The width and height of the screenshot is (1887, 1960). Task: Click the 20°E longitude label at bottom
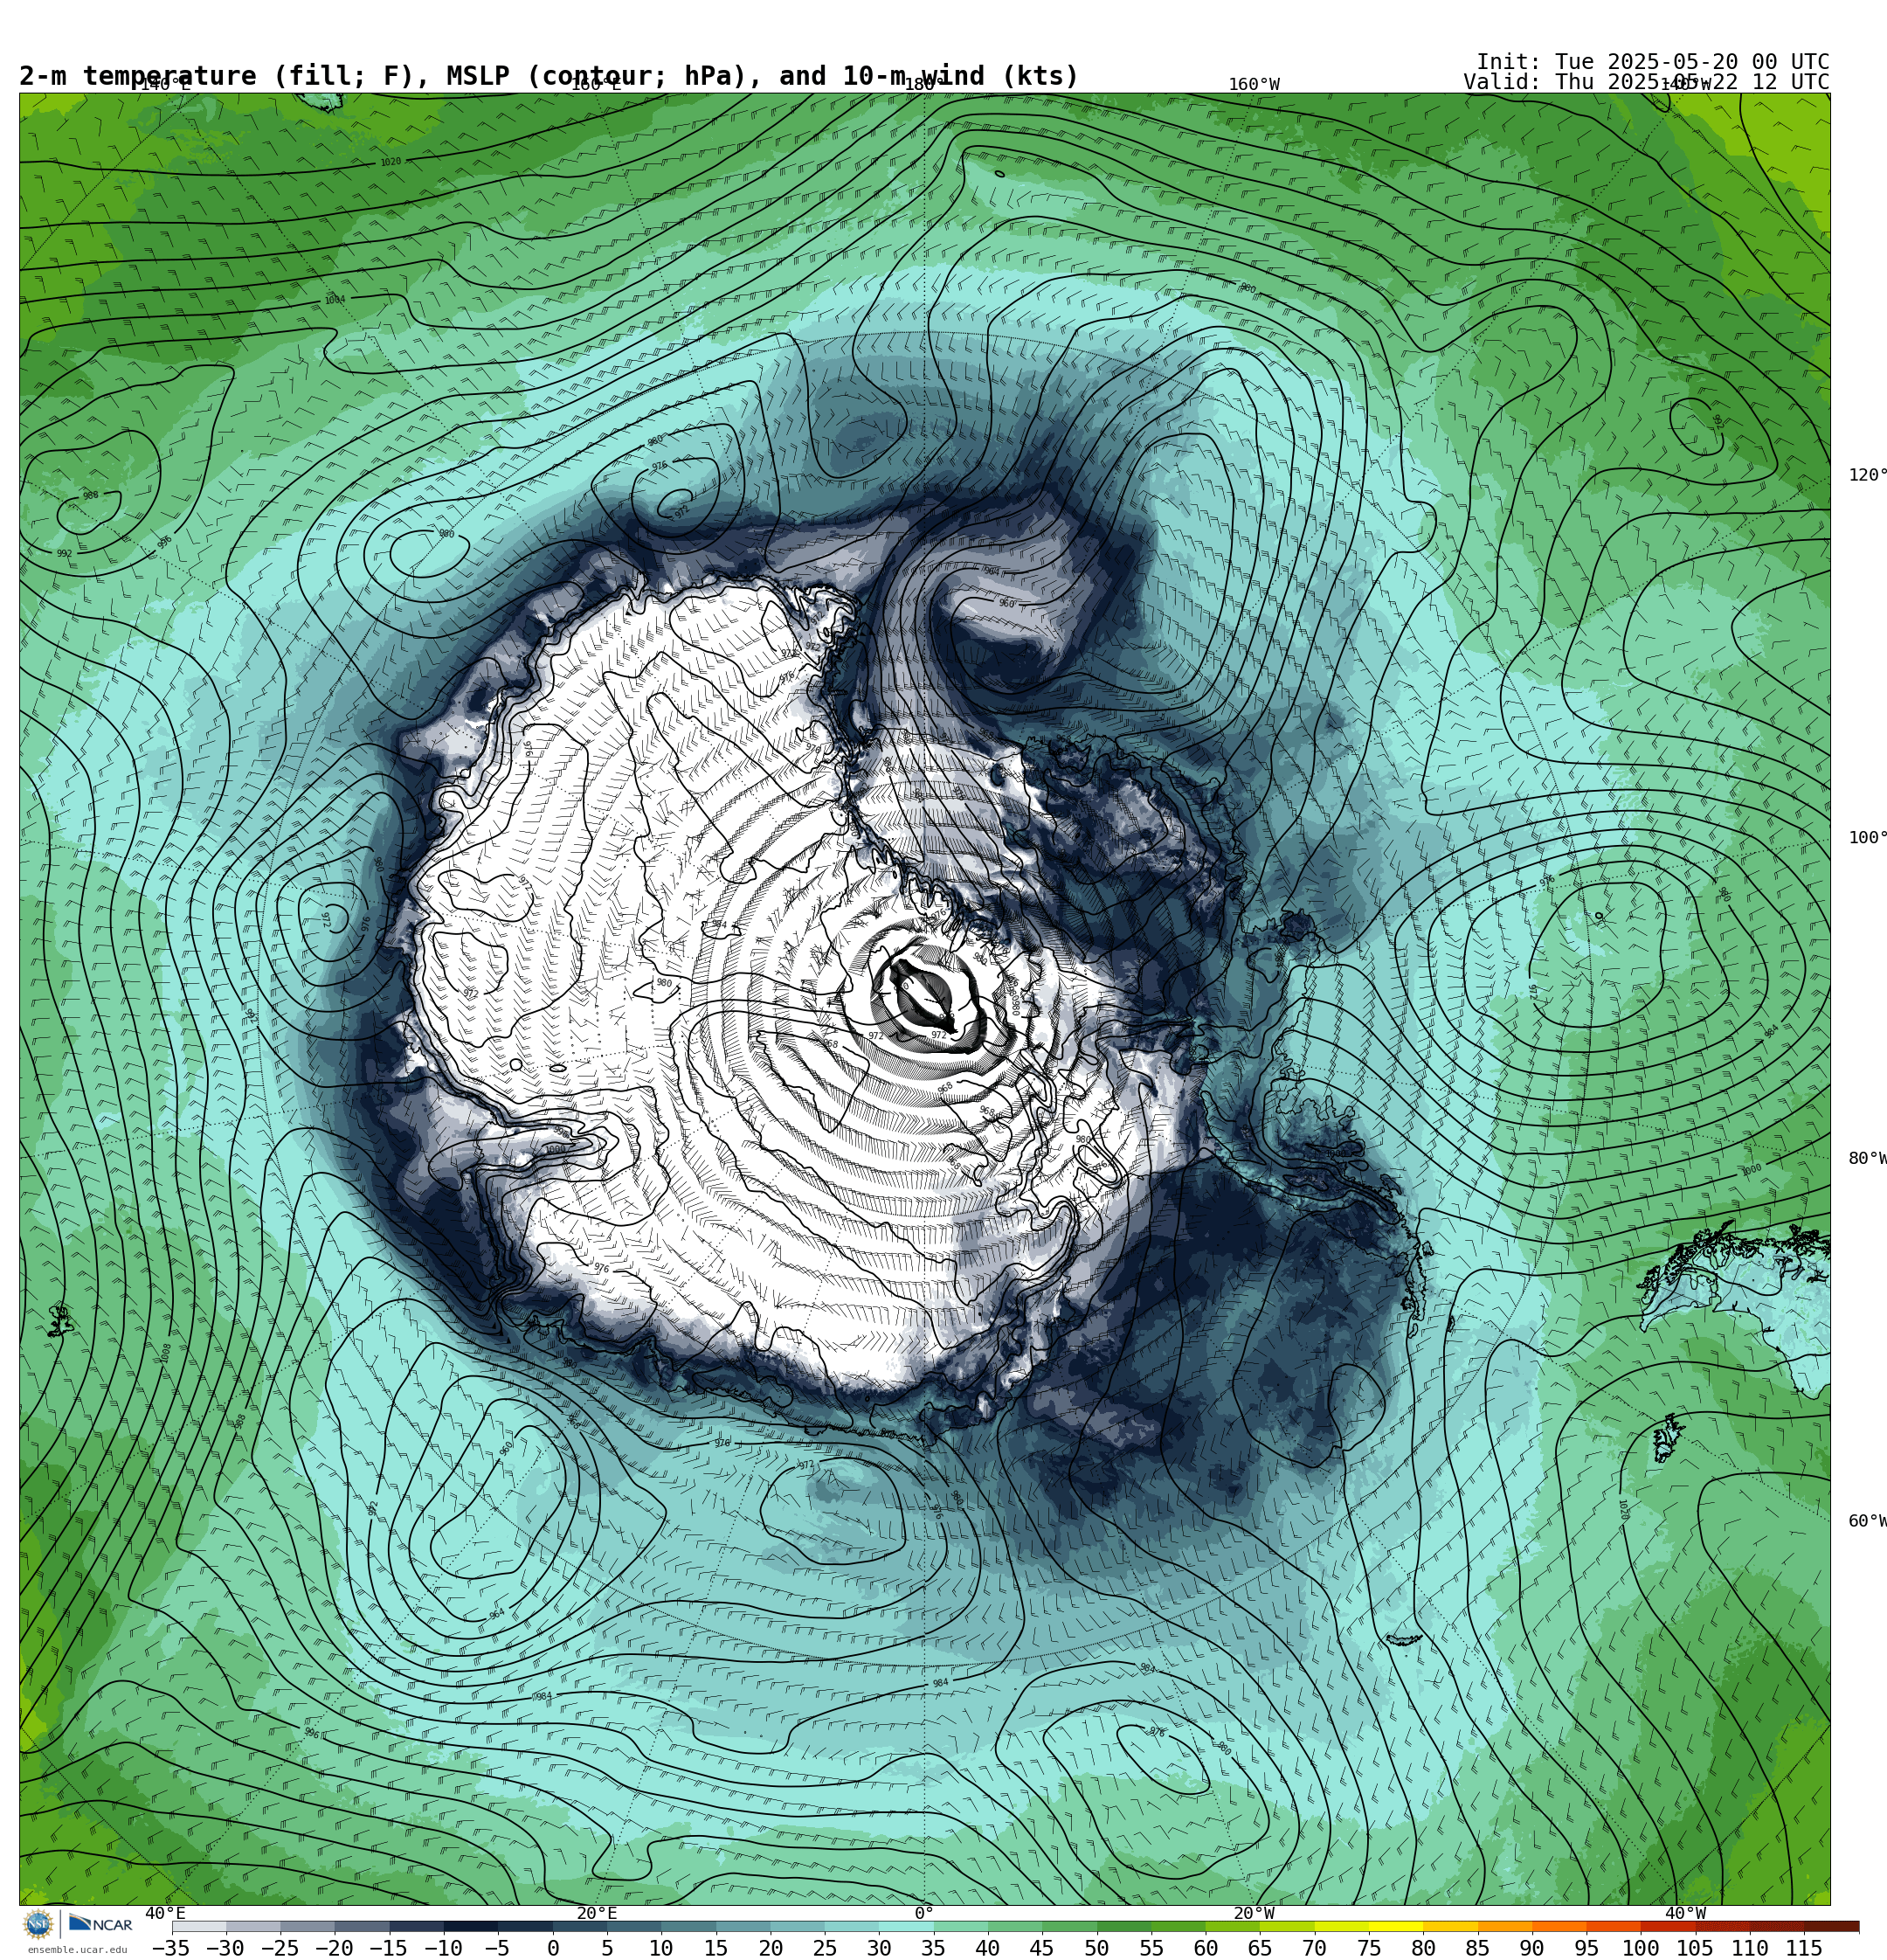(x=596, y=1913)
